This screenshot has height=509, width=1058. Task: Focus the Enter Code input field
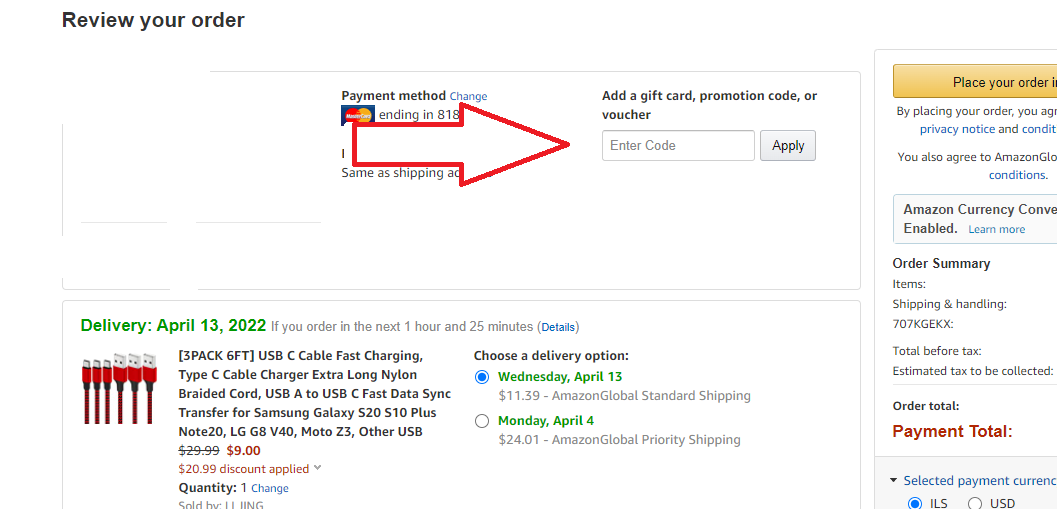pos(678,146)
